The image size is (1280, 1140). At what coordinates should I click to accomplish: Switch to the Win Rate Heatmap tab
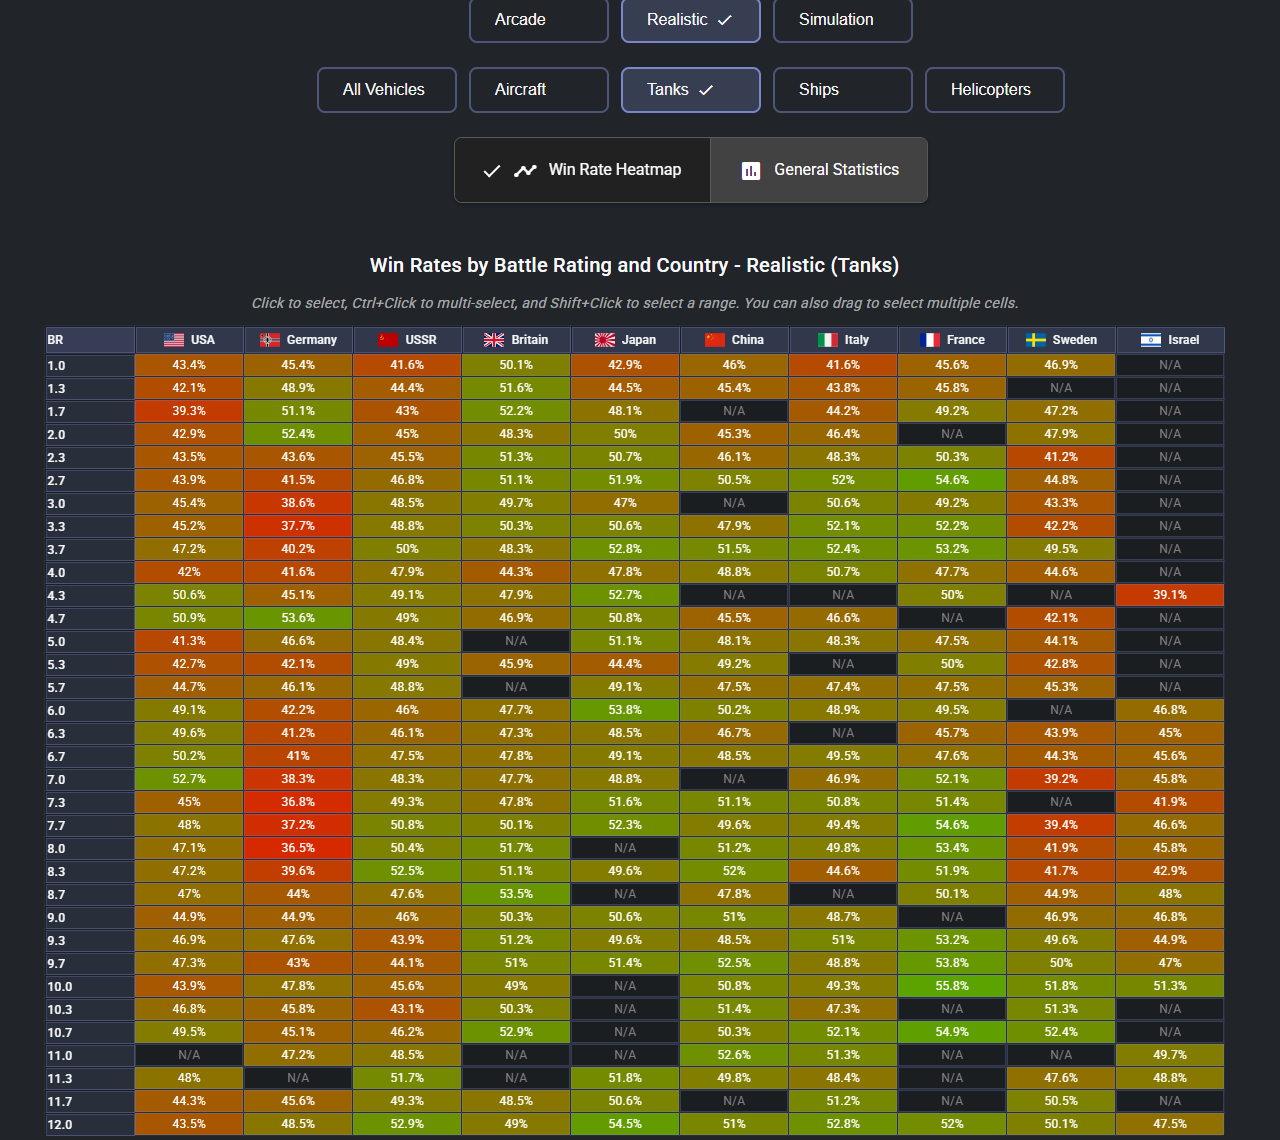point(583,170)
